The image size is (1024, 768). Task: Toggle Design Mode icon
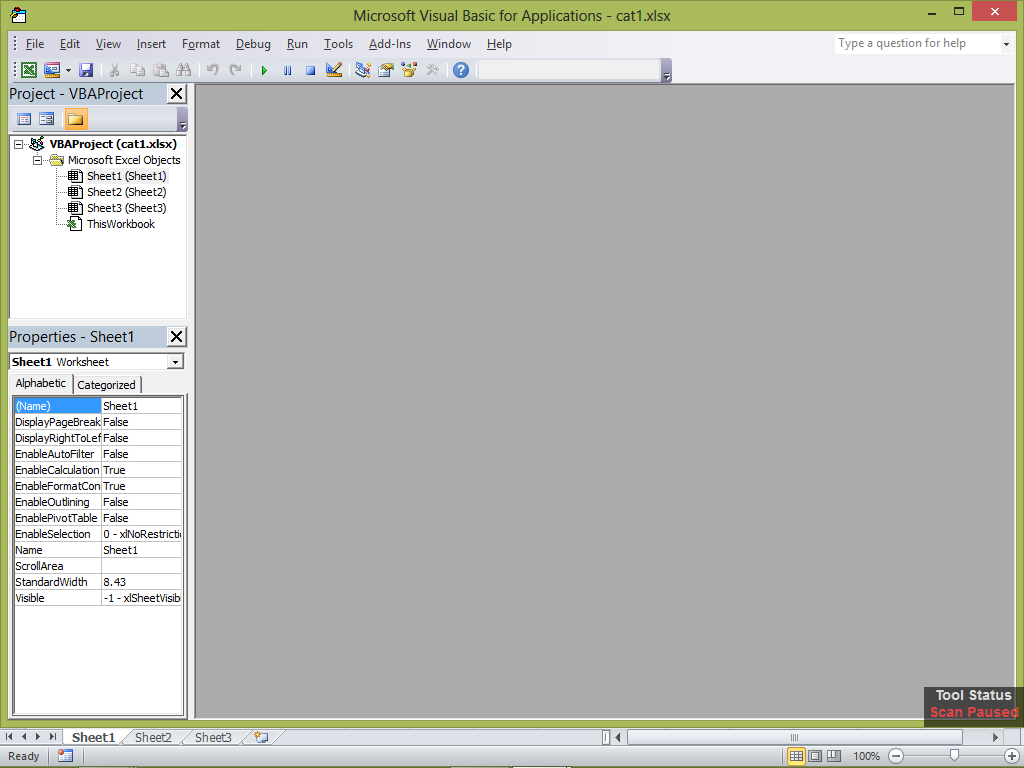tap(334, 70)
